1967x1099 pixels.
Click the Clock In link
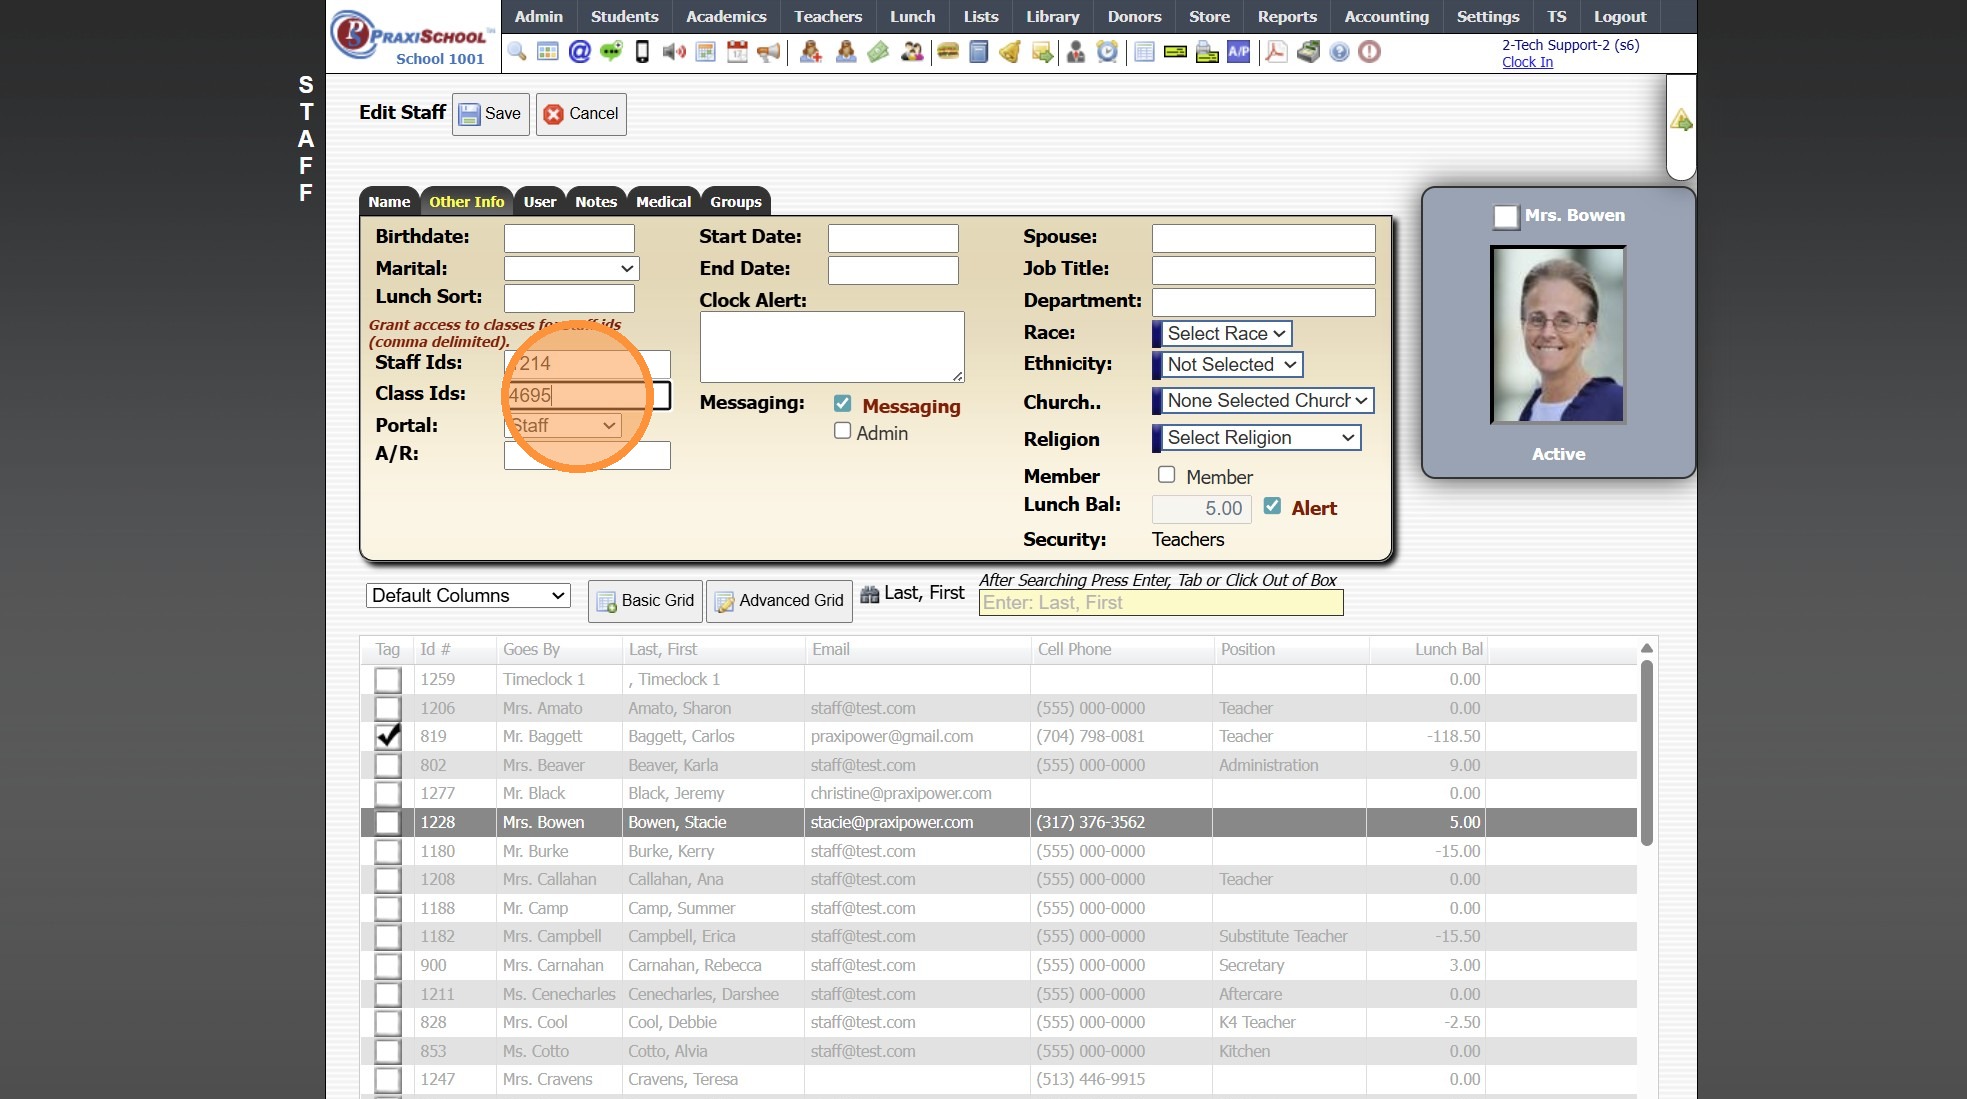click(x=1527, y=62)
